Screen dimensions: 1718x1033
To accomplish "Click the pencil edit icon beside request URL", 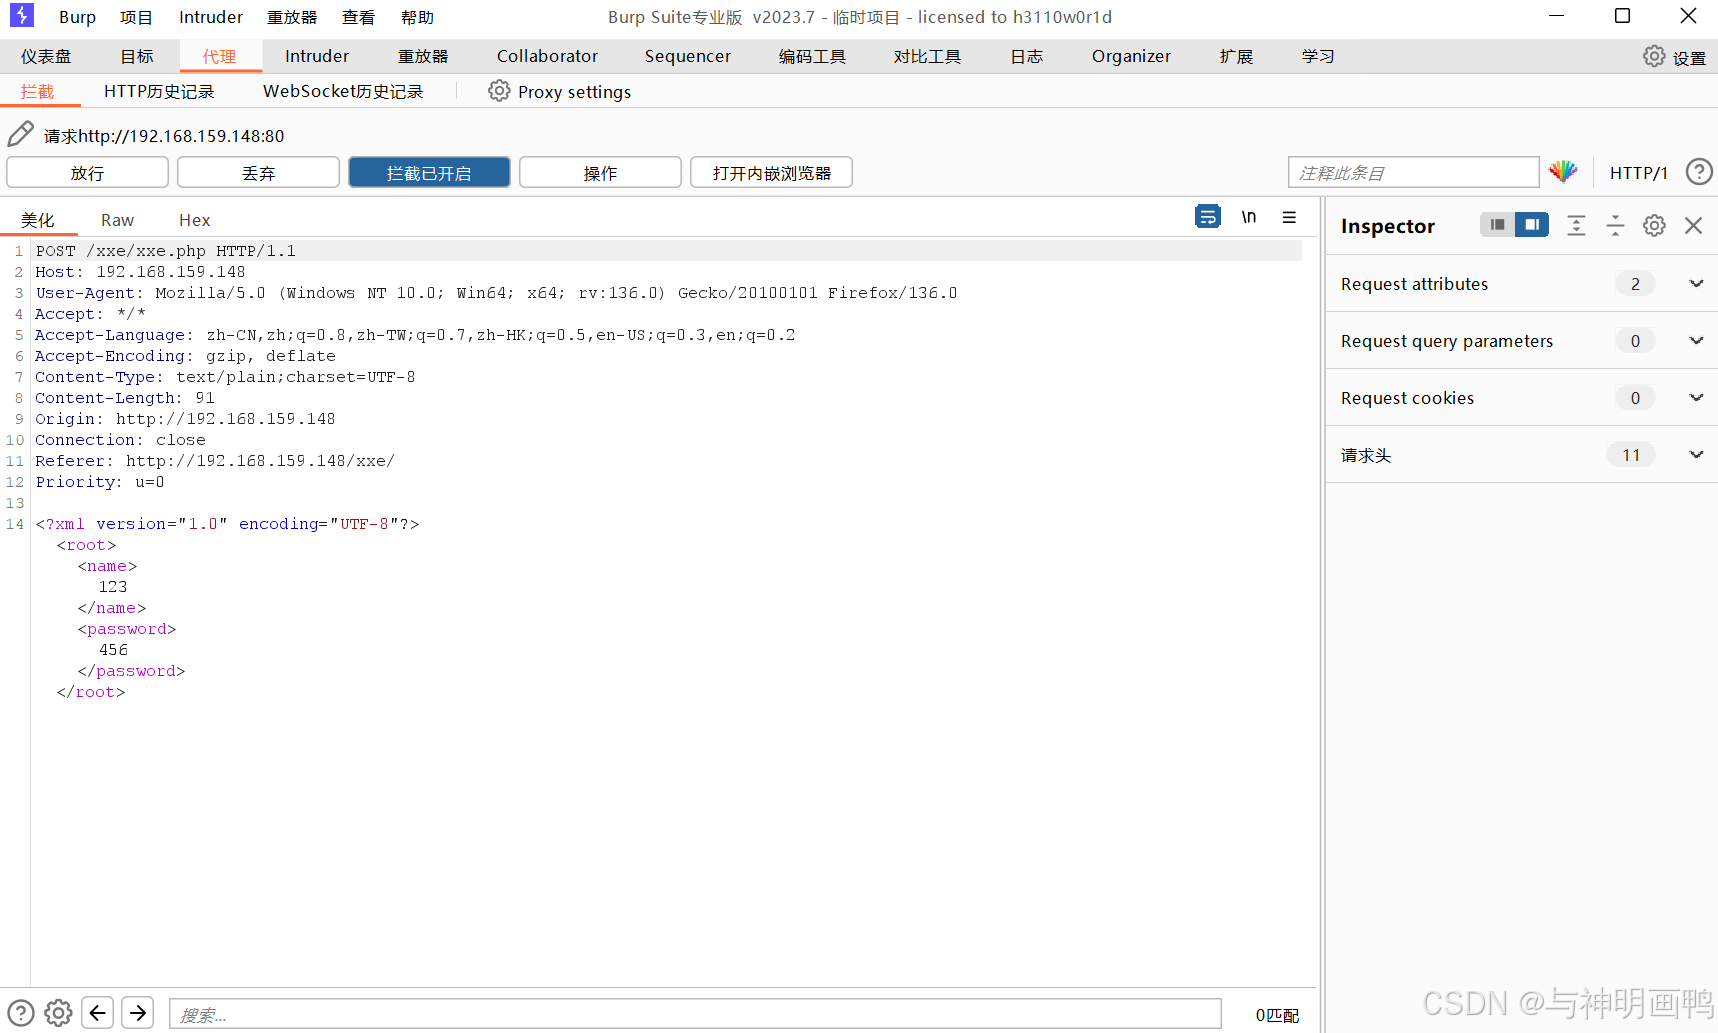I will point(21,134).
